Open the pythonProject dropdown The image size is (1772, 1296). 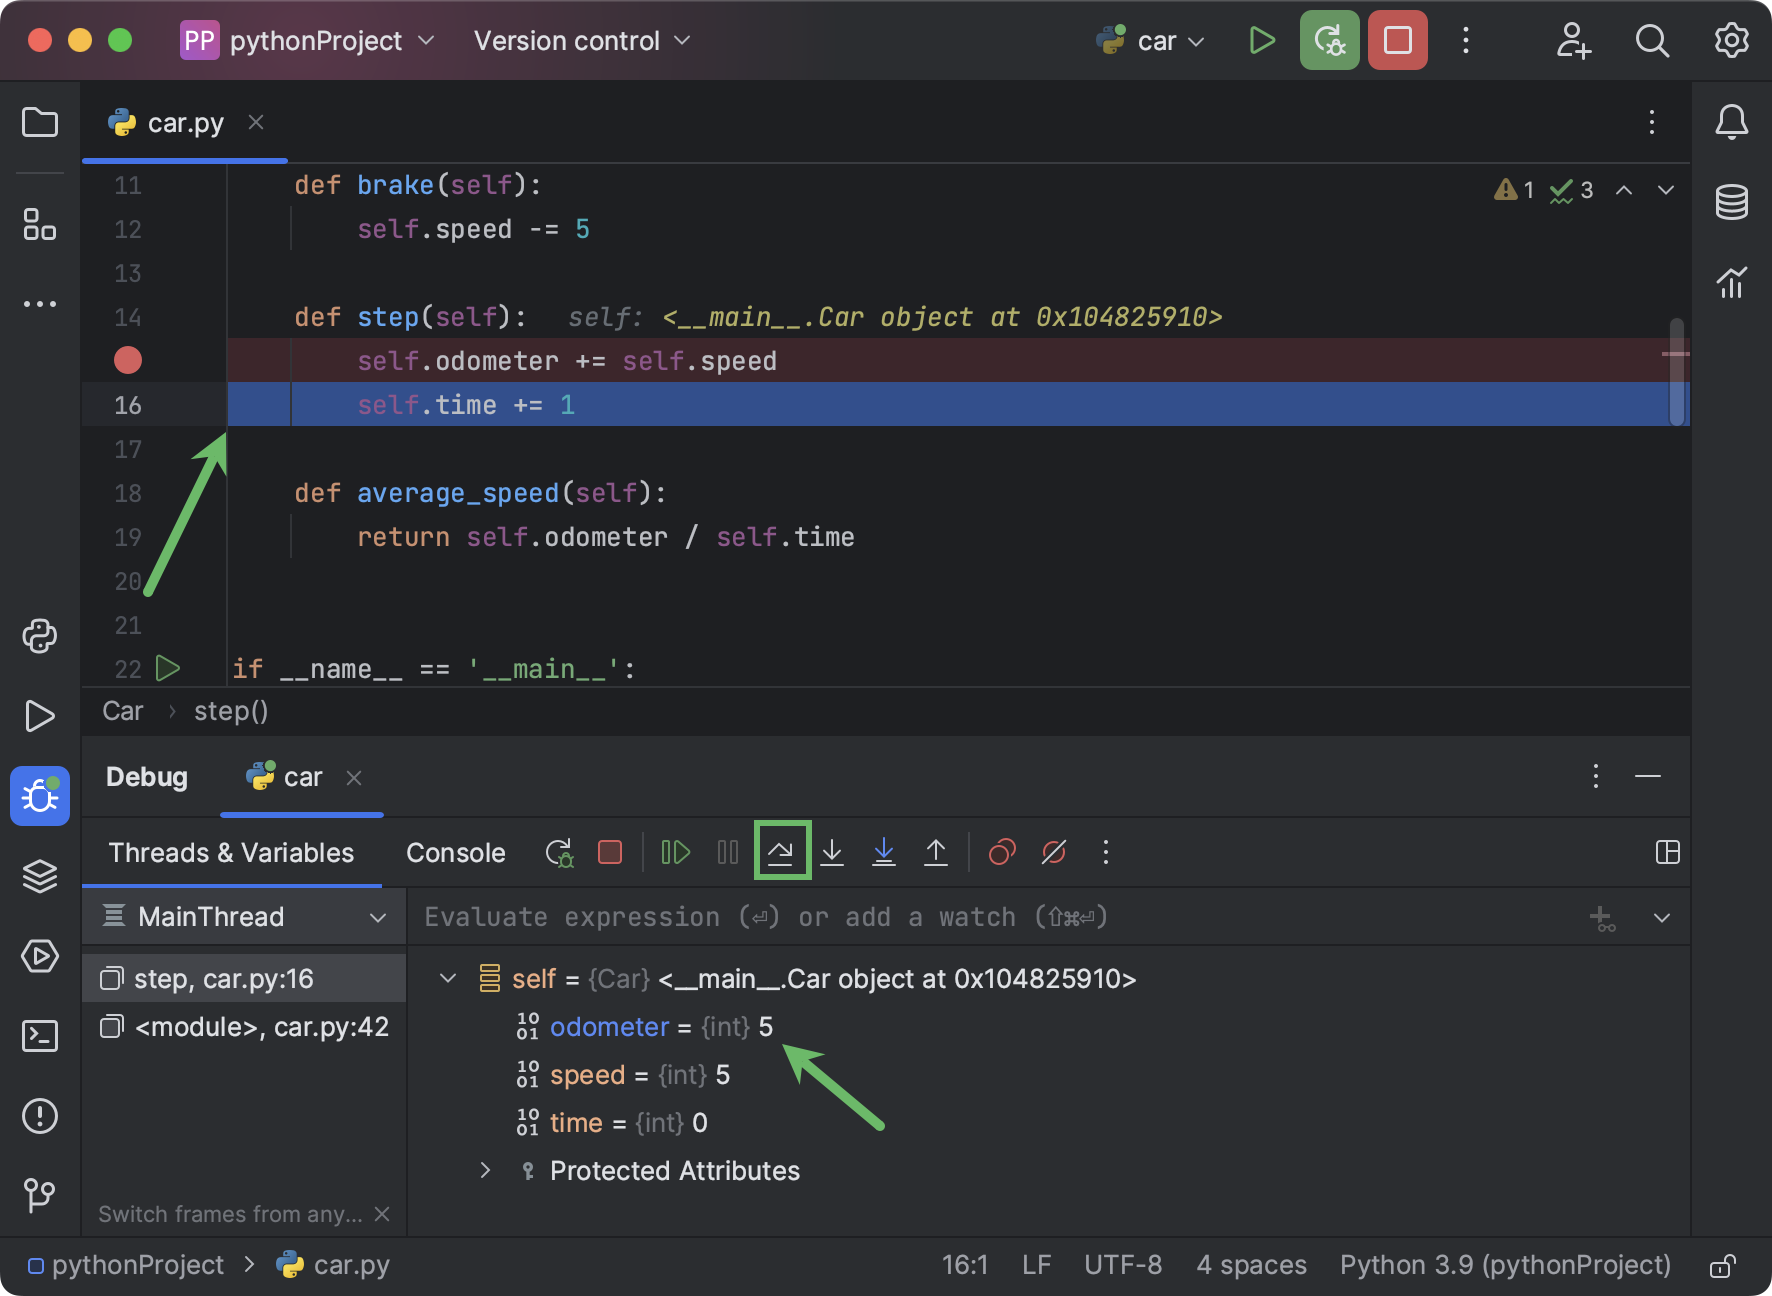(x=308, y=41)
